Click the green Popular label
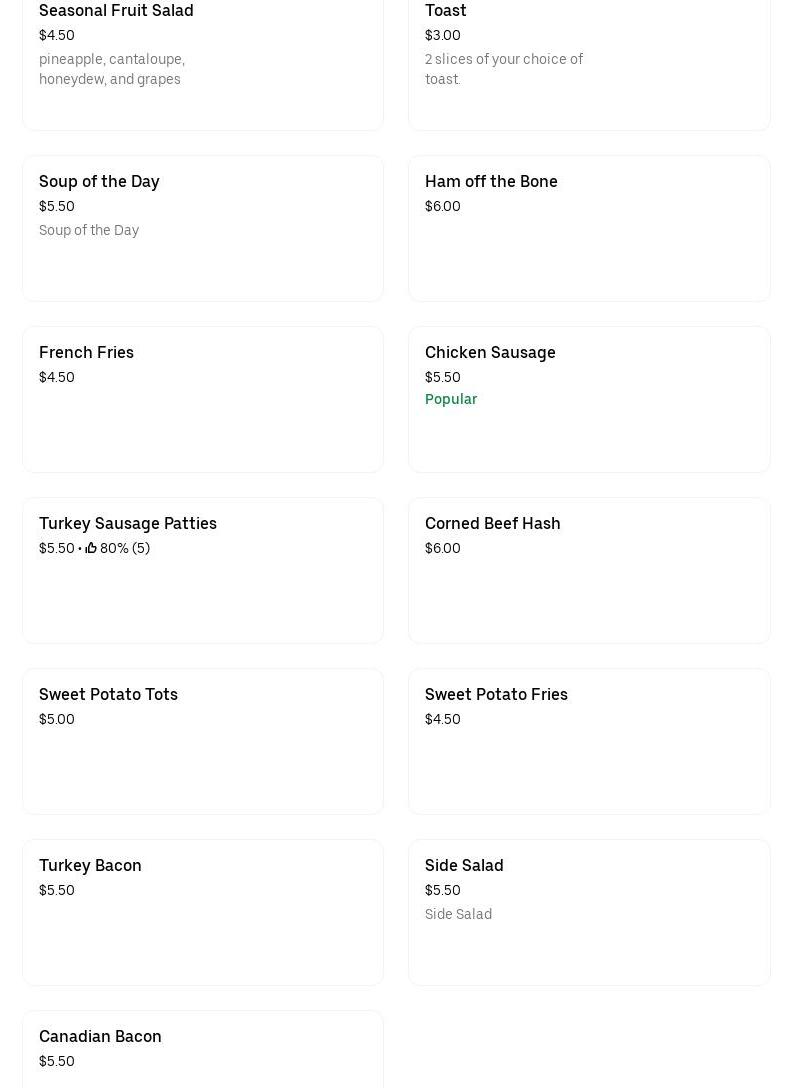 (451, 399)
